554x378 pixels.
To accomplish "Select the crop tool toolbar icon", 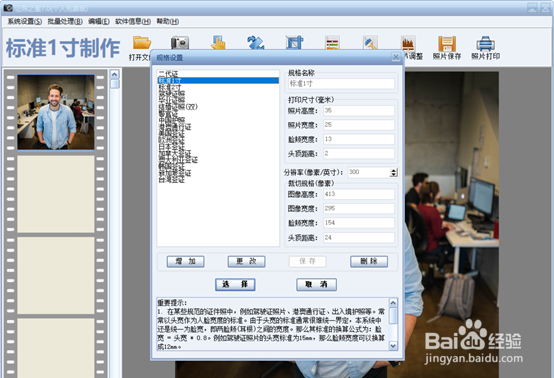I will 294,42.
